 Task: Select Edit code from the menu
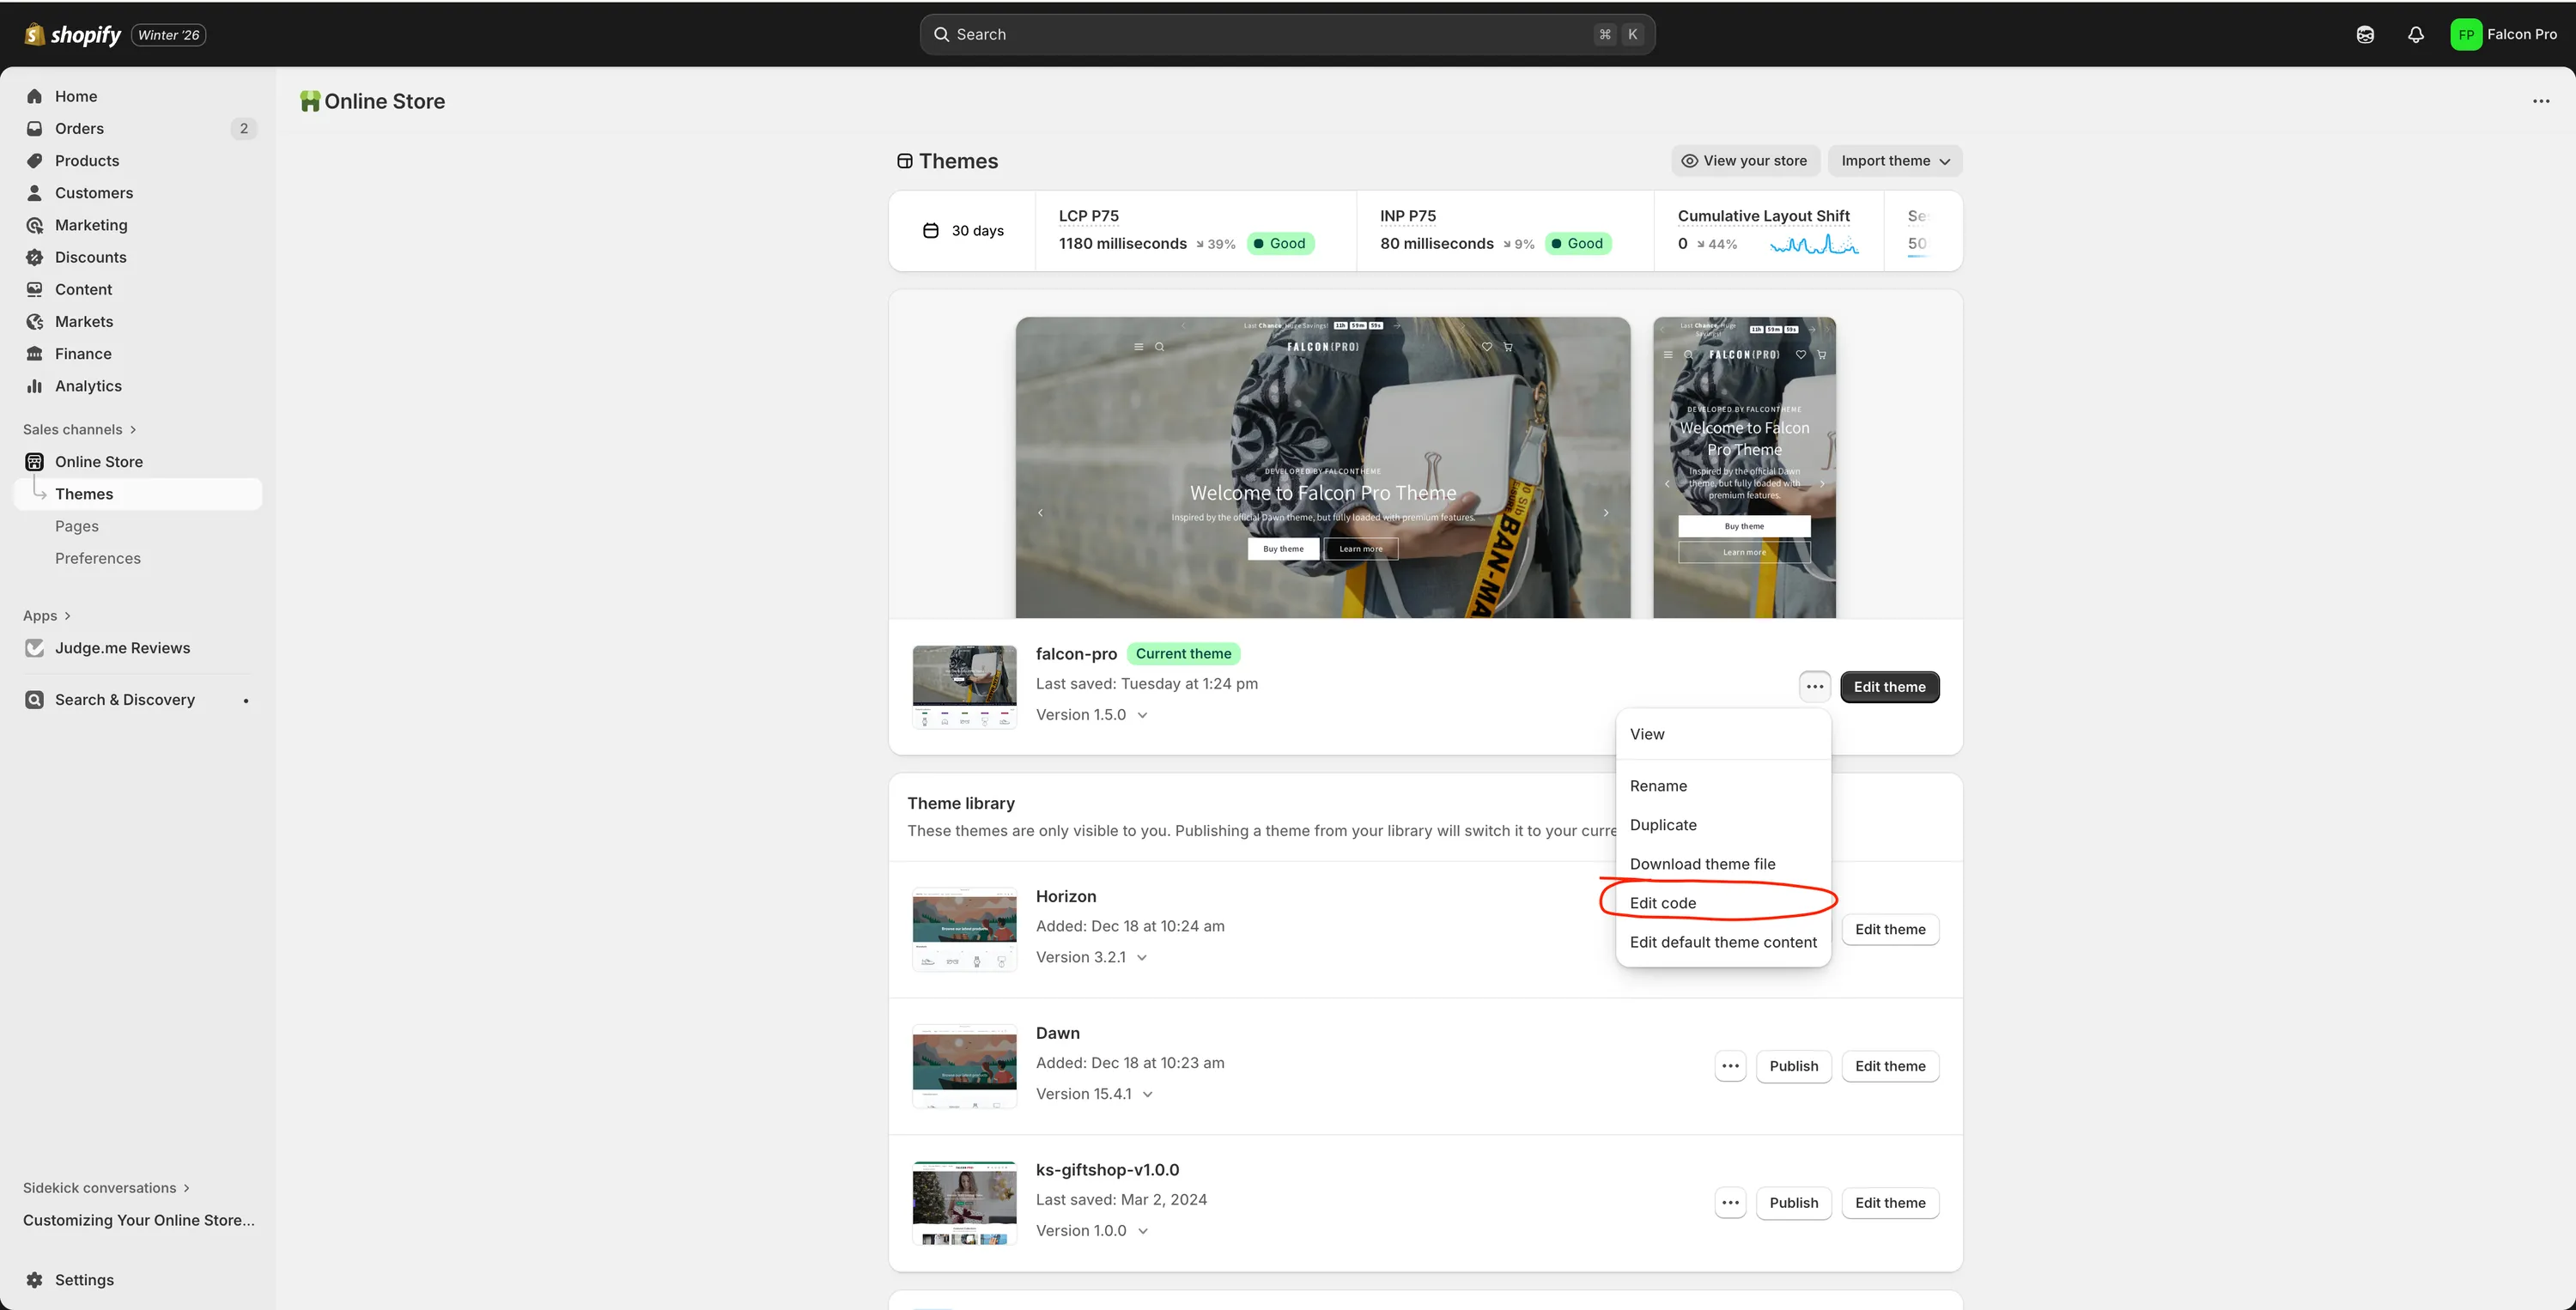[1663, 903]
